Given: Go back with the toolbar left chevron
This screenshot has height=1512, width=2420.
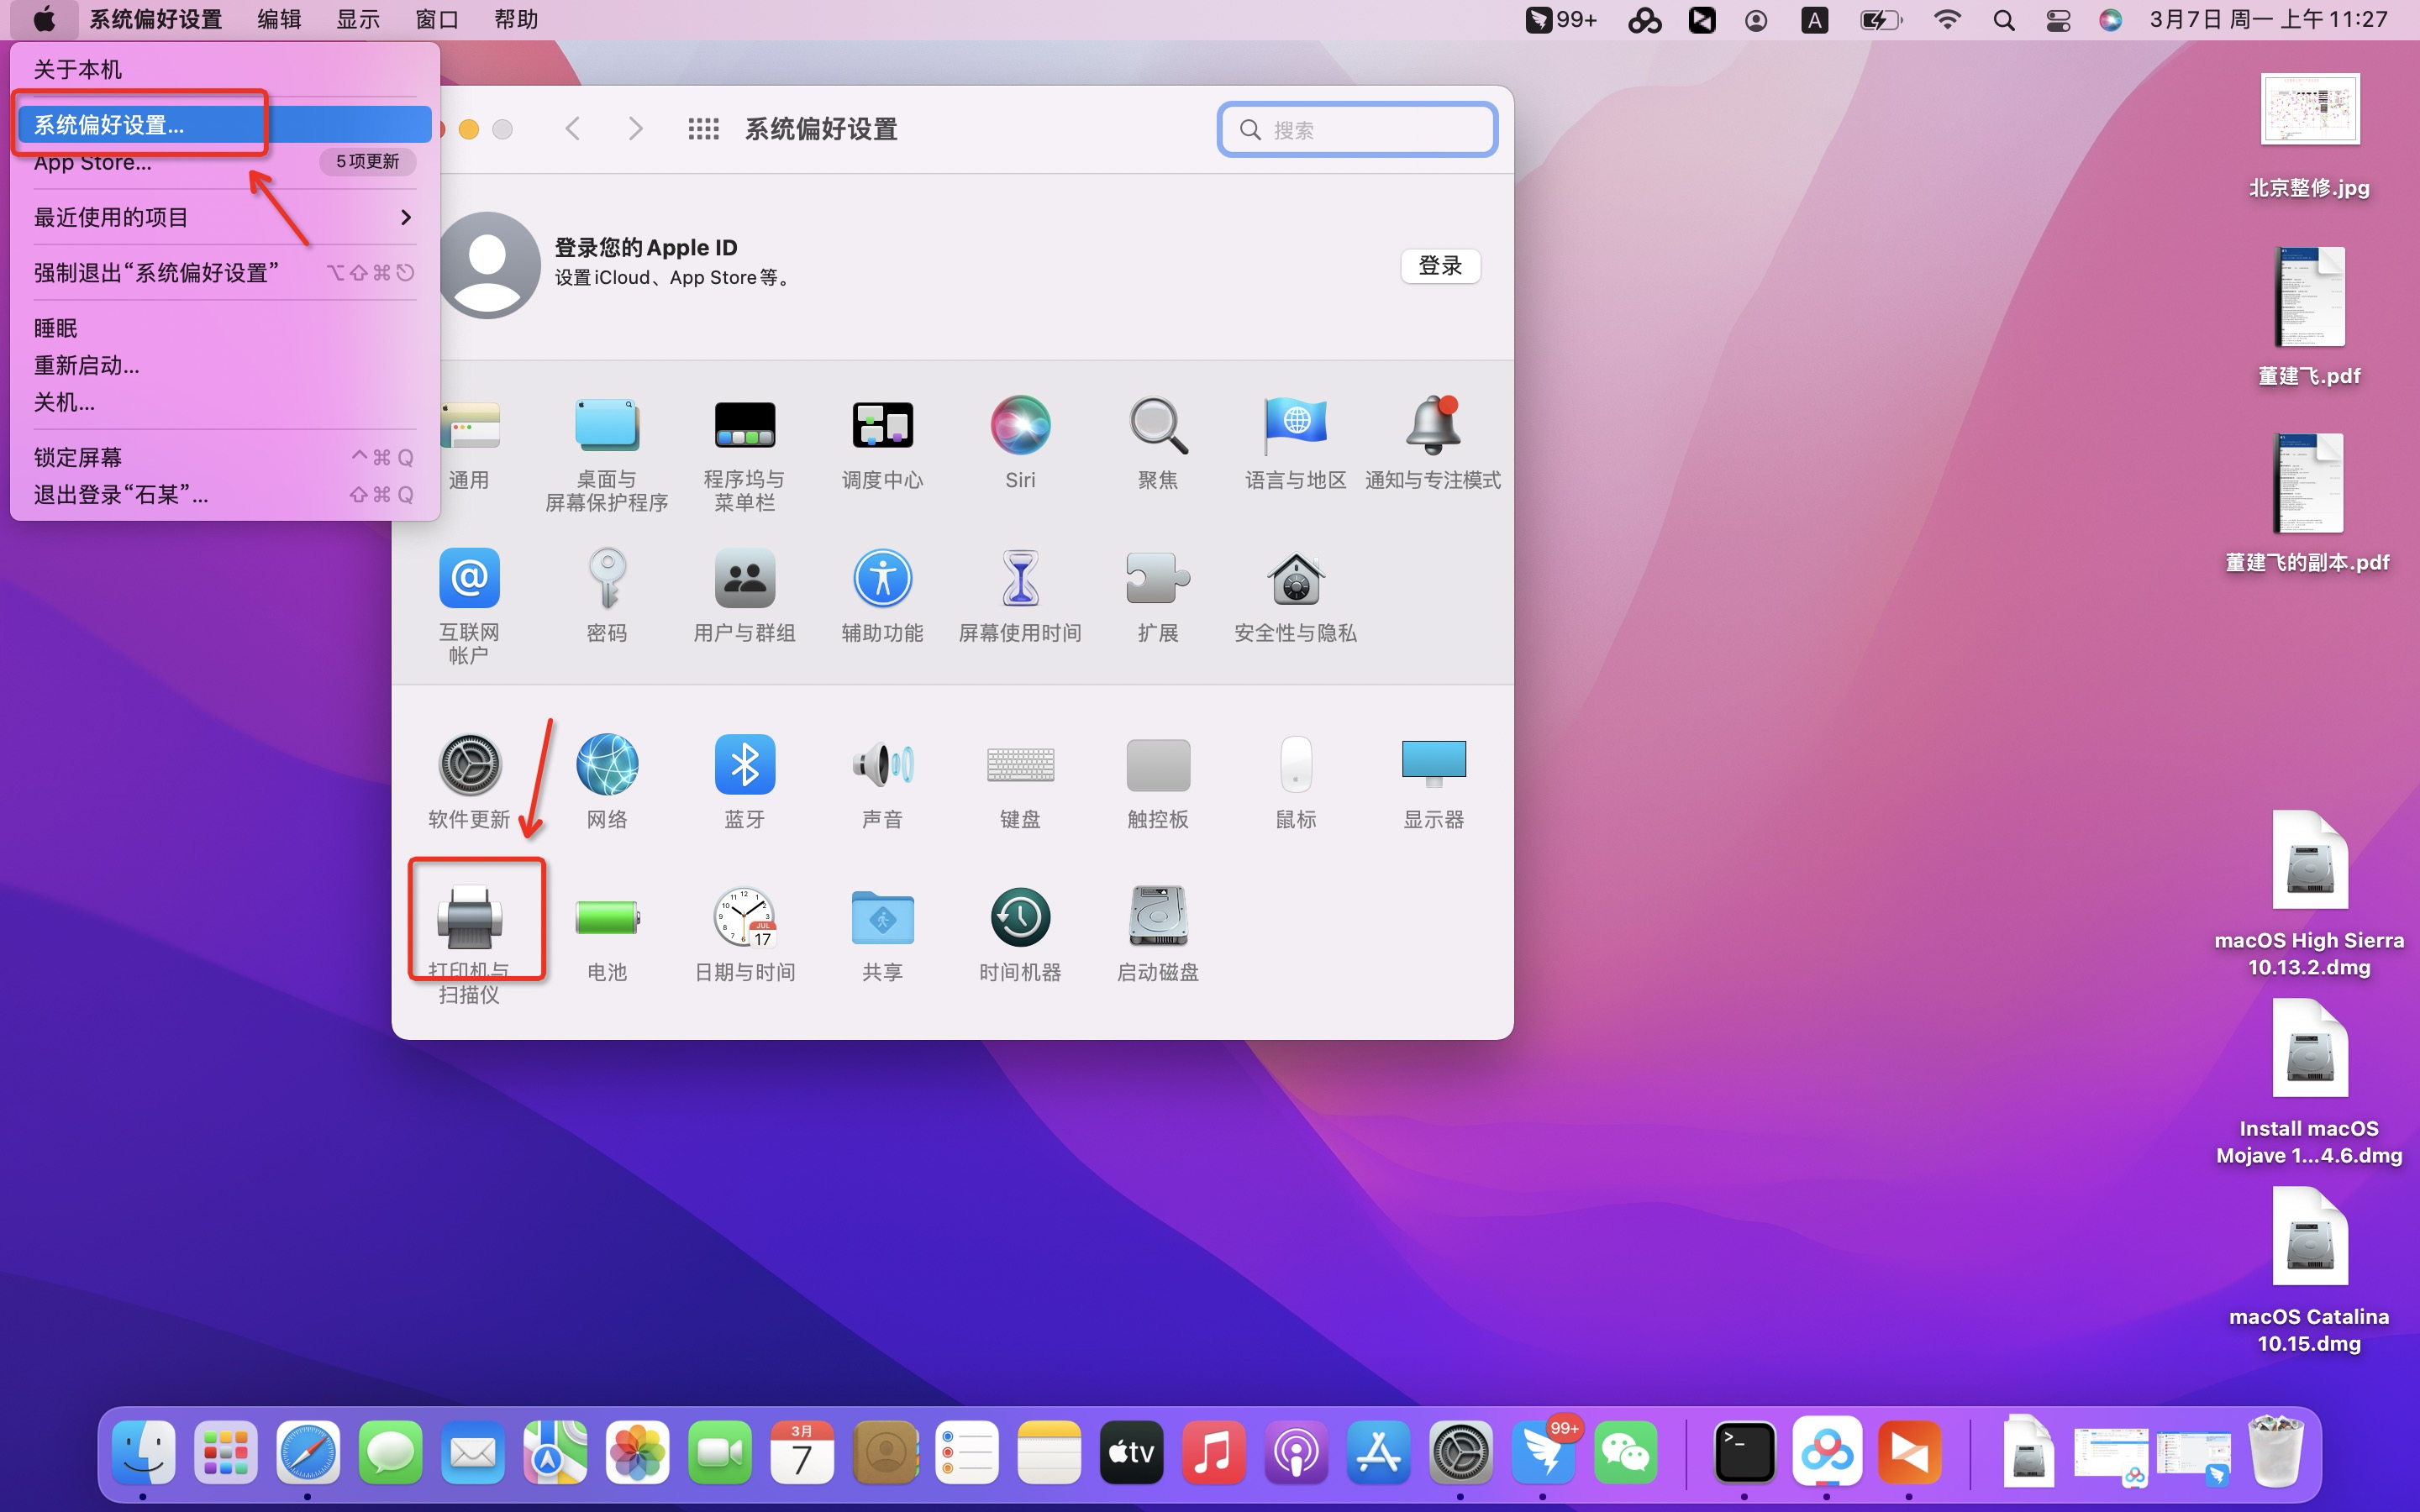Looking at the screenshot, I should tap(572, 129).
